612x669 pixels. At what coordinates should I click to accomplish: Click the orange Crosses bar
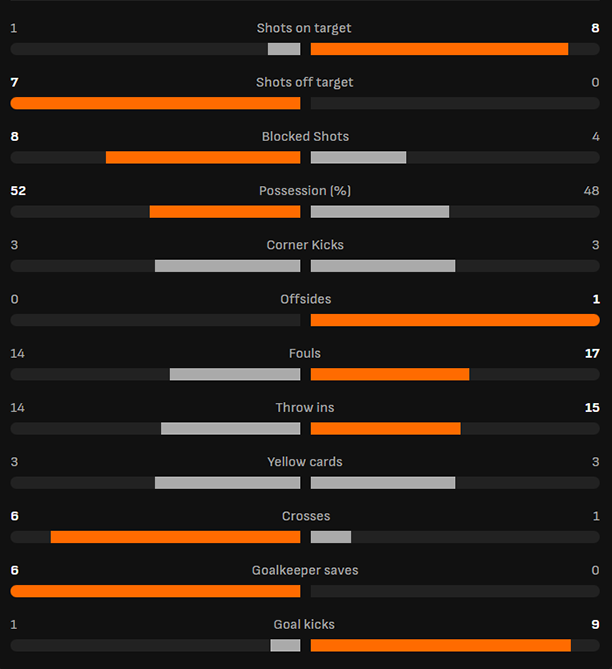tap(175, 537)
